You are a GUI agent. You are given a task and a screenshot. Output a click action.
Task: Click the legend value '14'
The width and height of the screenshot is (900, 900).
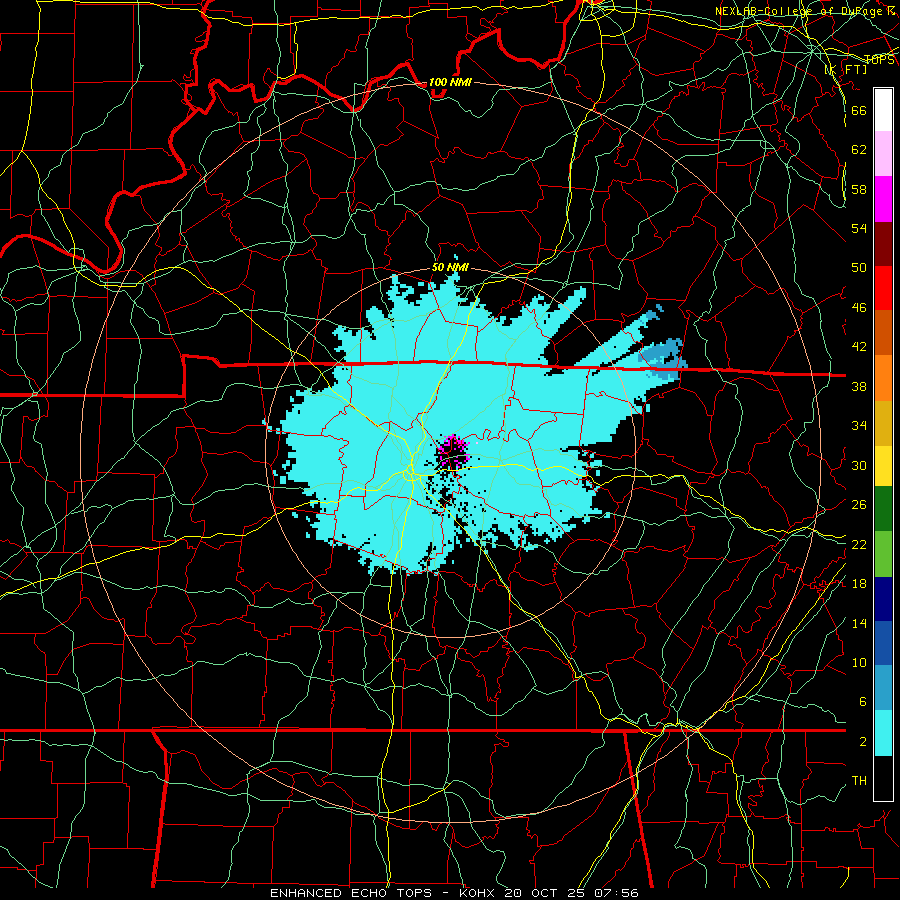coord(859,623)
